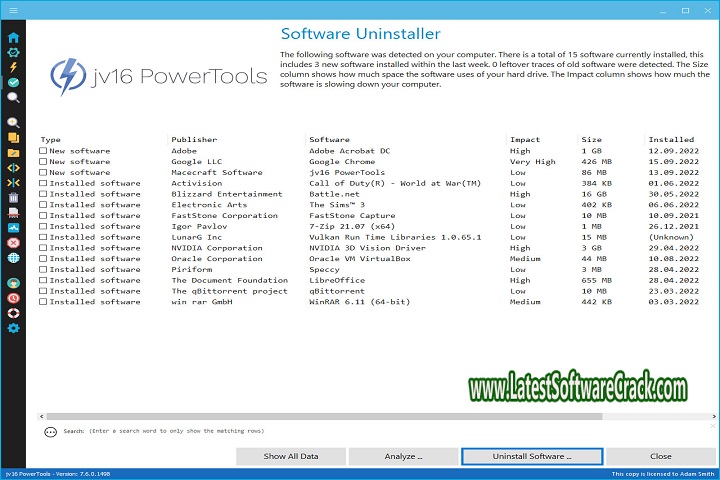
Task: Click the search options icon beside Search
Action: coord(51,432)
